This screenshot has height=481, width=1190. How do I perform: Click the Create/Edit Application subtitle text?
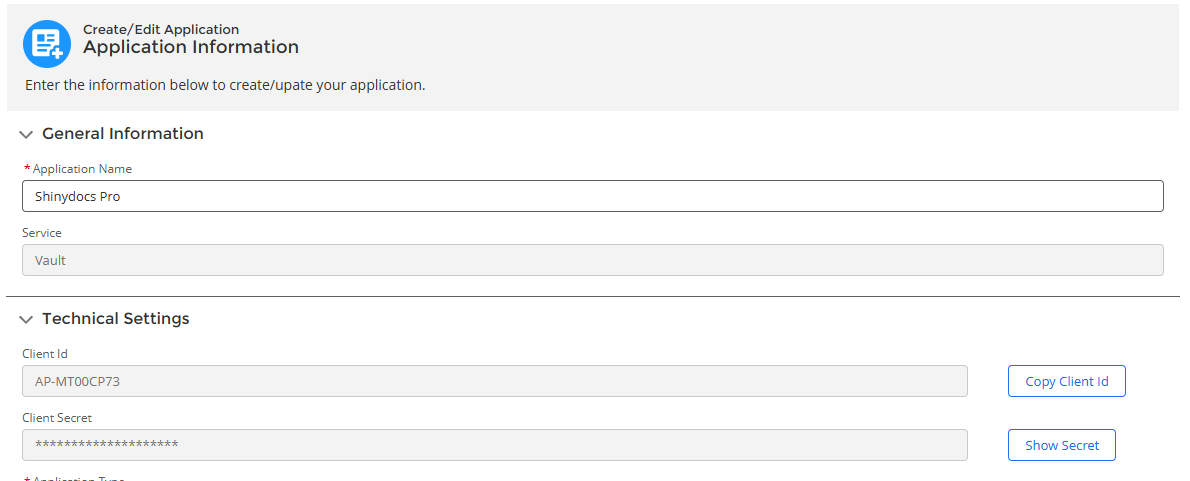pyautogui.click(x=160, y=29)
